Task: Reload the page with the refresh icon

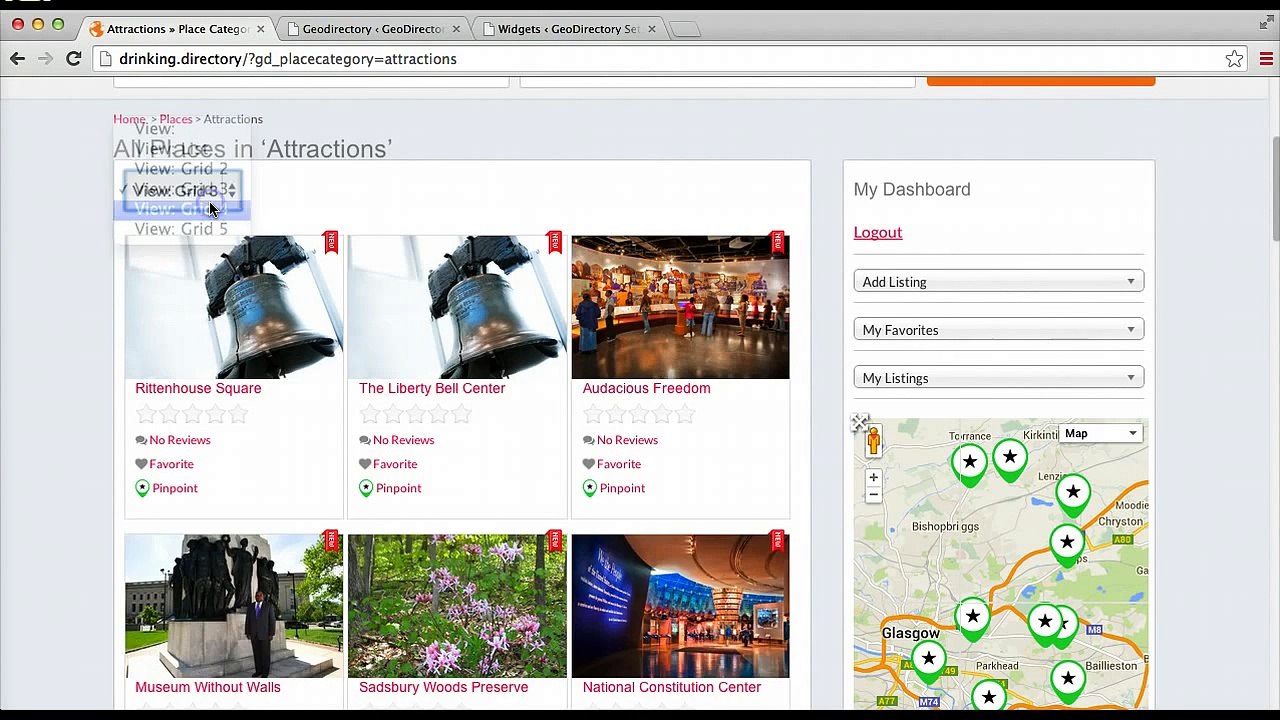Action: pos(73,59)
